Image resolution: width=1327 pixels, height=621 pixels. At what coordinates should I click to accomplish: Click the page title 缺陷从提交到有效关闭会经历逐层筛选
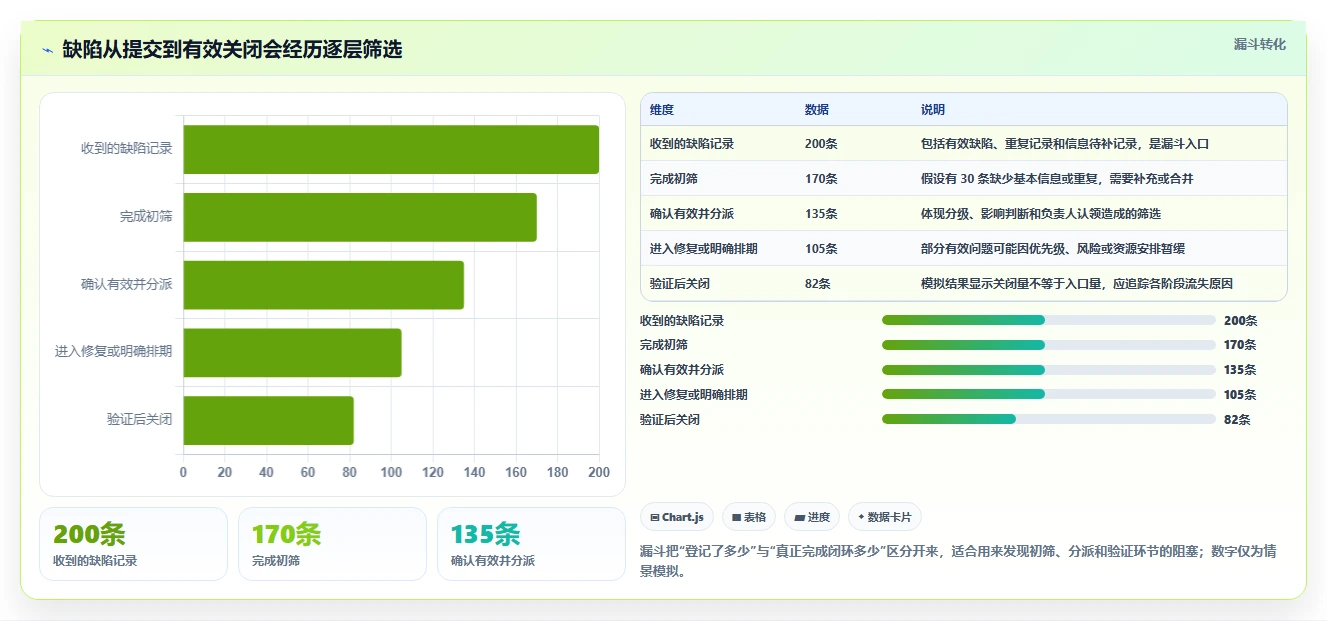(x=232, y=50)
